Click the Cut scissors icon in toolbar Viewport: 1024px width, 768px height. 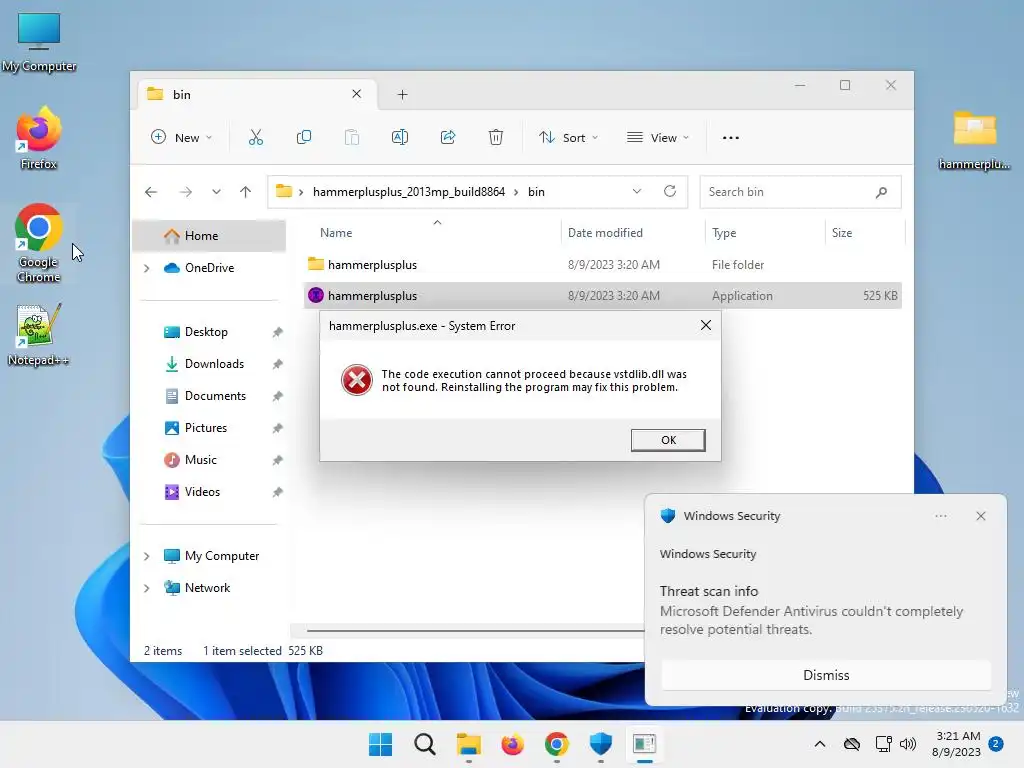(255, 137)
